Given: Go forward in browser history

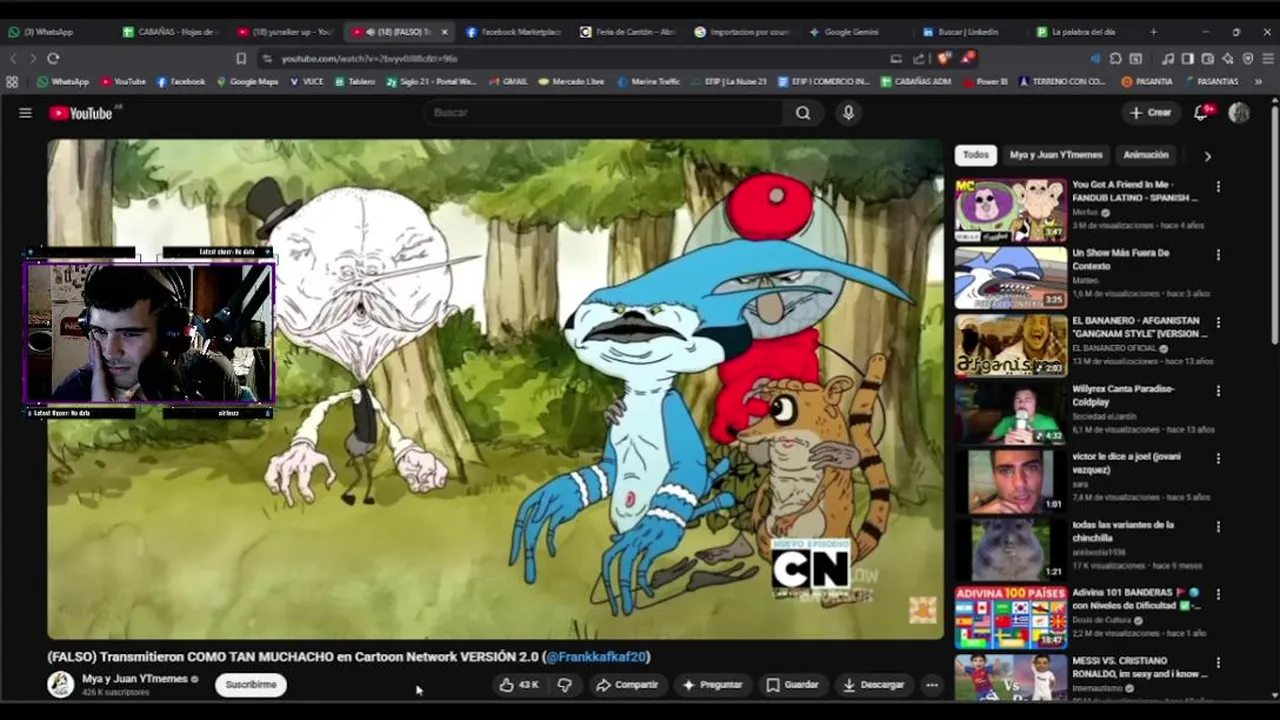Looking at the screenshot, I should point(32,59).
